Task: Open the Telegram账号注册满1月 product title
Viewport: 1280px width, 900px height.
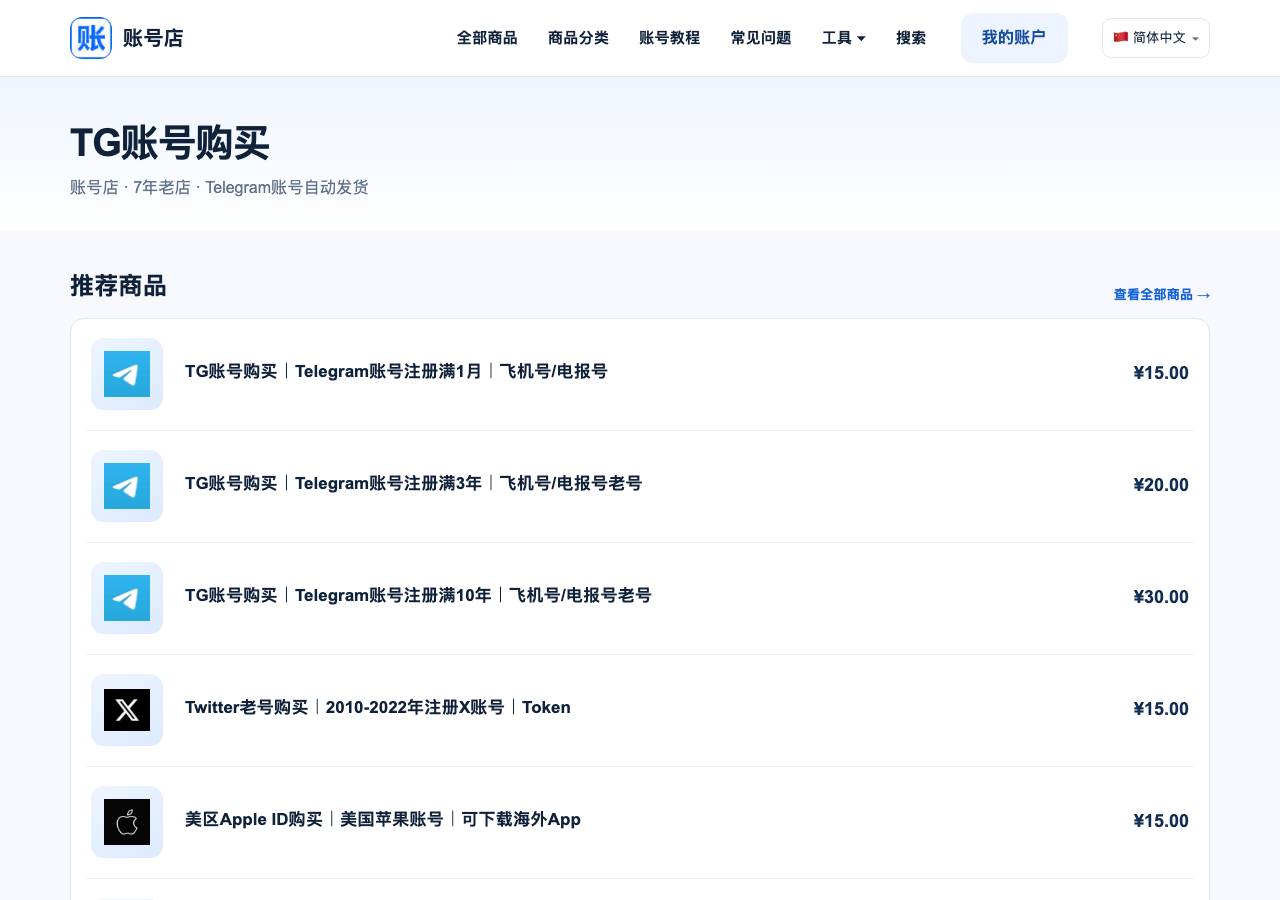Action: tap(396, 371)
